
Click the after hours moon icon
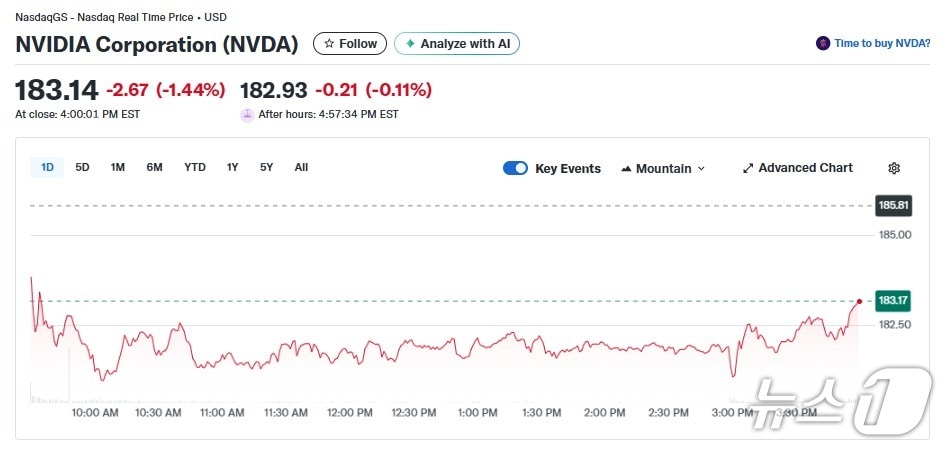pos(247,115)
